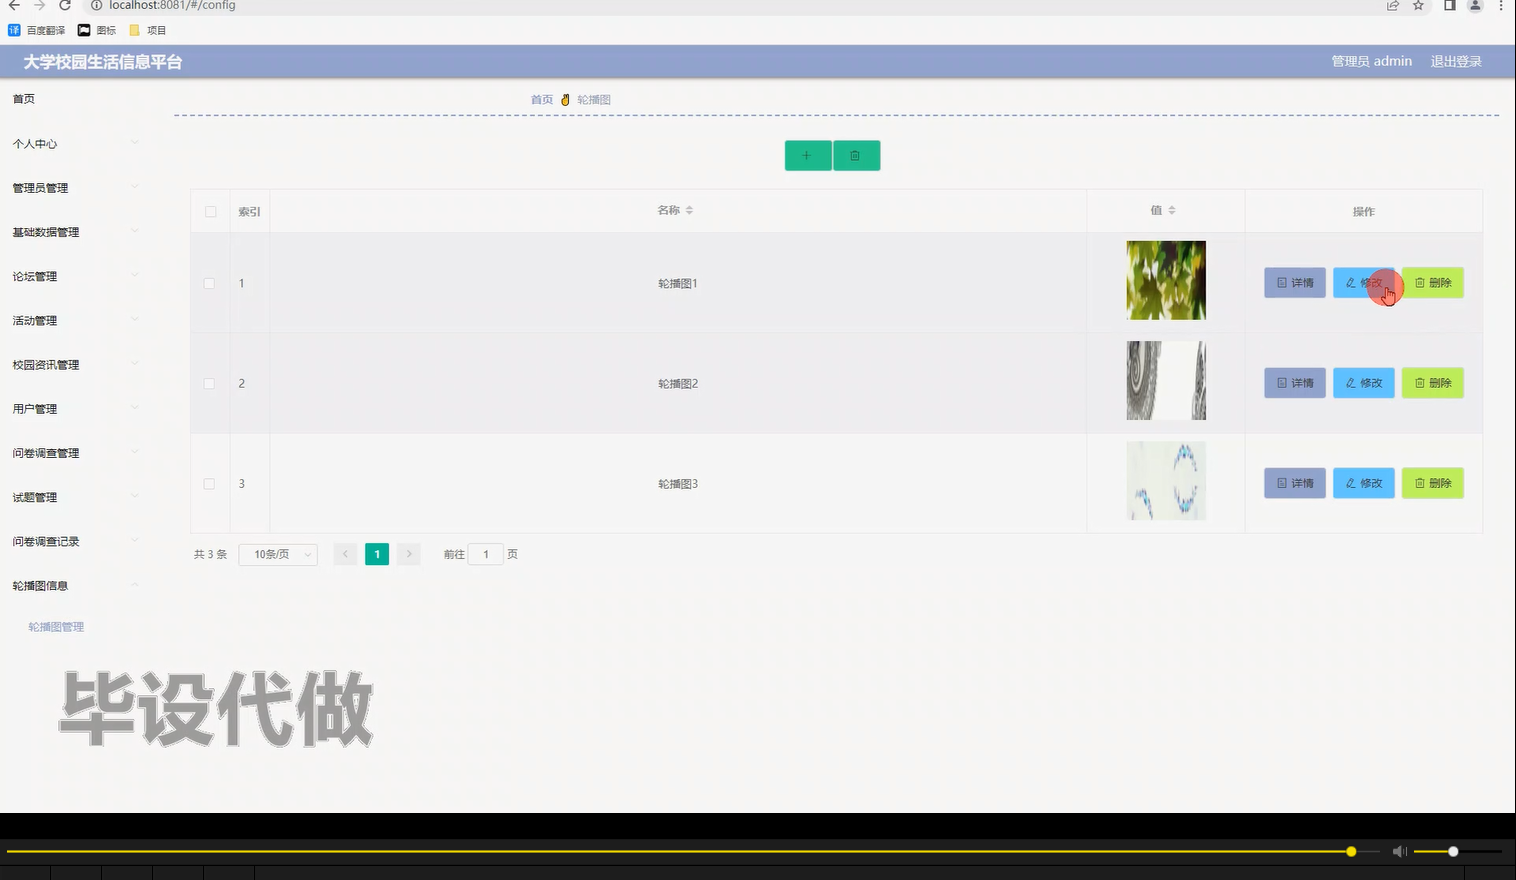Expand the 个人中心 sidebar menu
Viewport: 1516px width, 880px height.
[75, 144]
